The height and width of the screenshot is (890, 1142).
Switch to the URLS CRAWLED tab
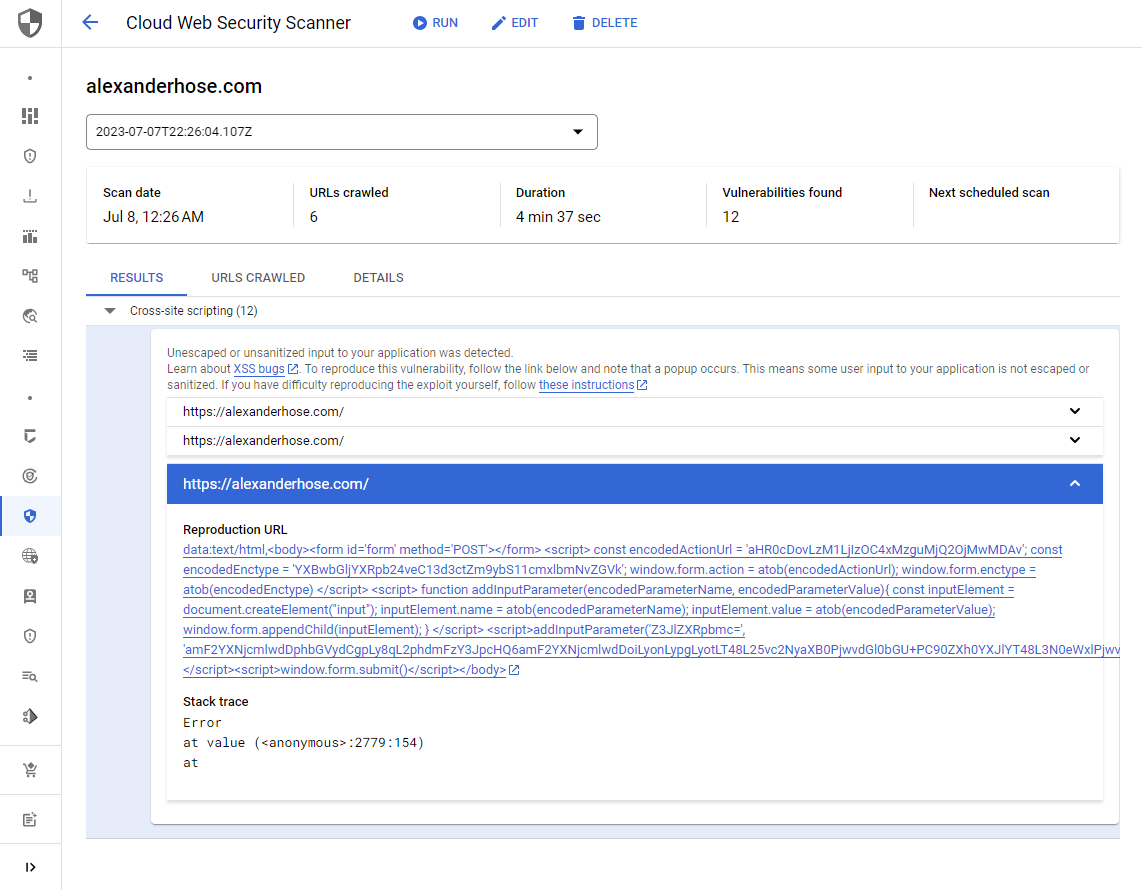pyautogui.click(x=258, y=277)
